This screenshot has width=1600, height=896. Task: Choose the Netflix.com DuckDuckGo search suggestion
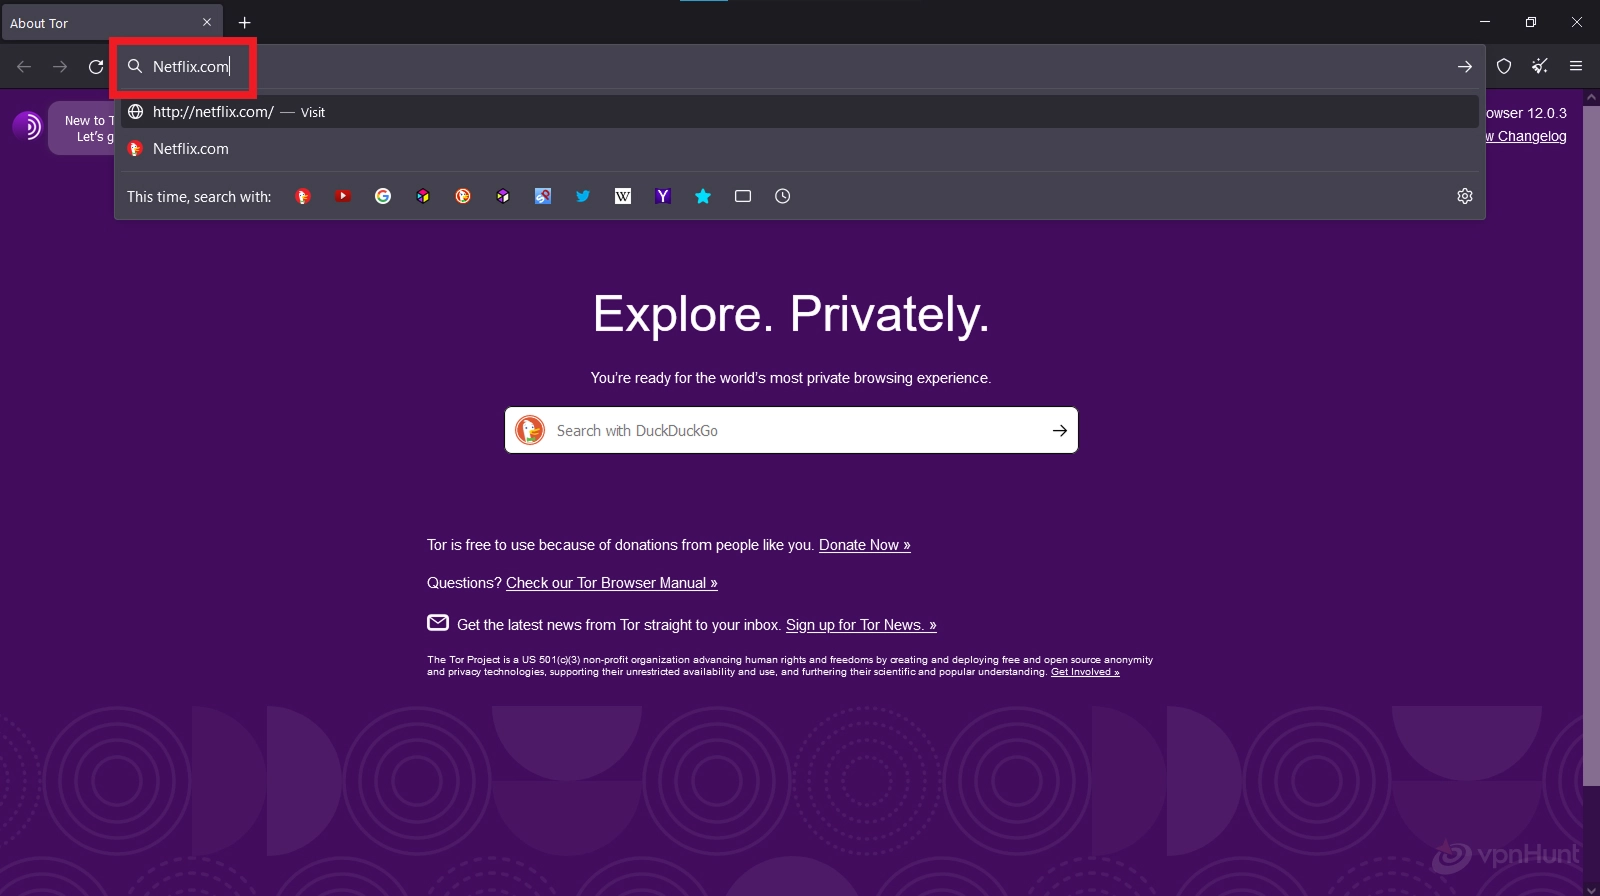pyautogui.click(x=800, y=149)
